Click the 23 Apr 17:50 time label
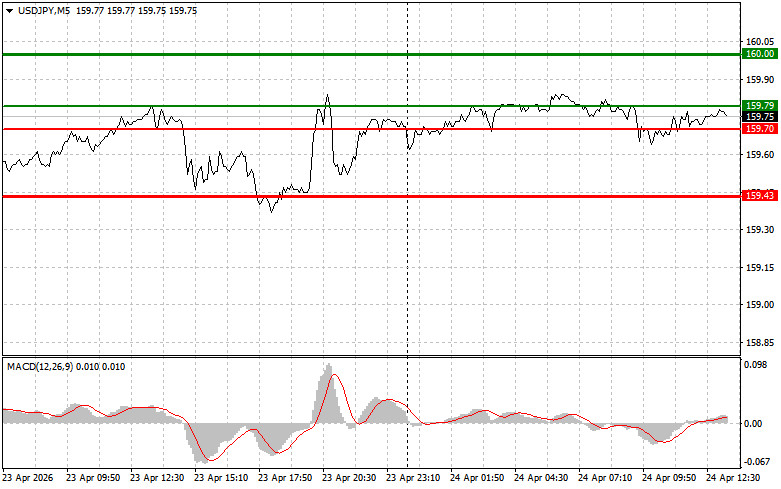 285,478
